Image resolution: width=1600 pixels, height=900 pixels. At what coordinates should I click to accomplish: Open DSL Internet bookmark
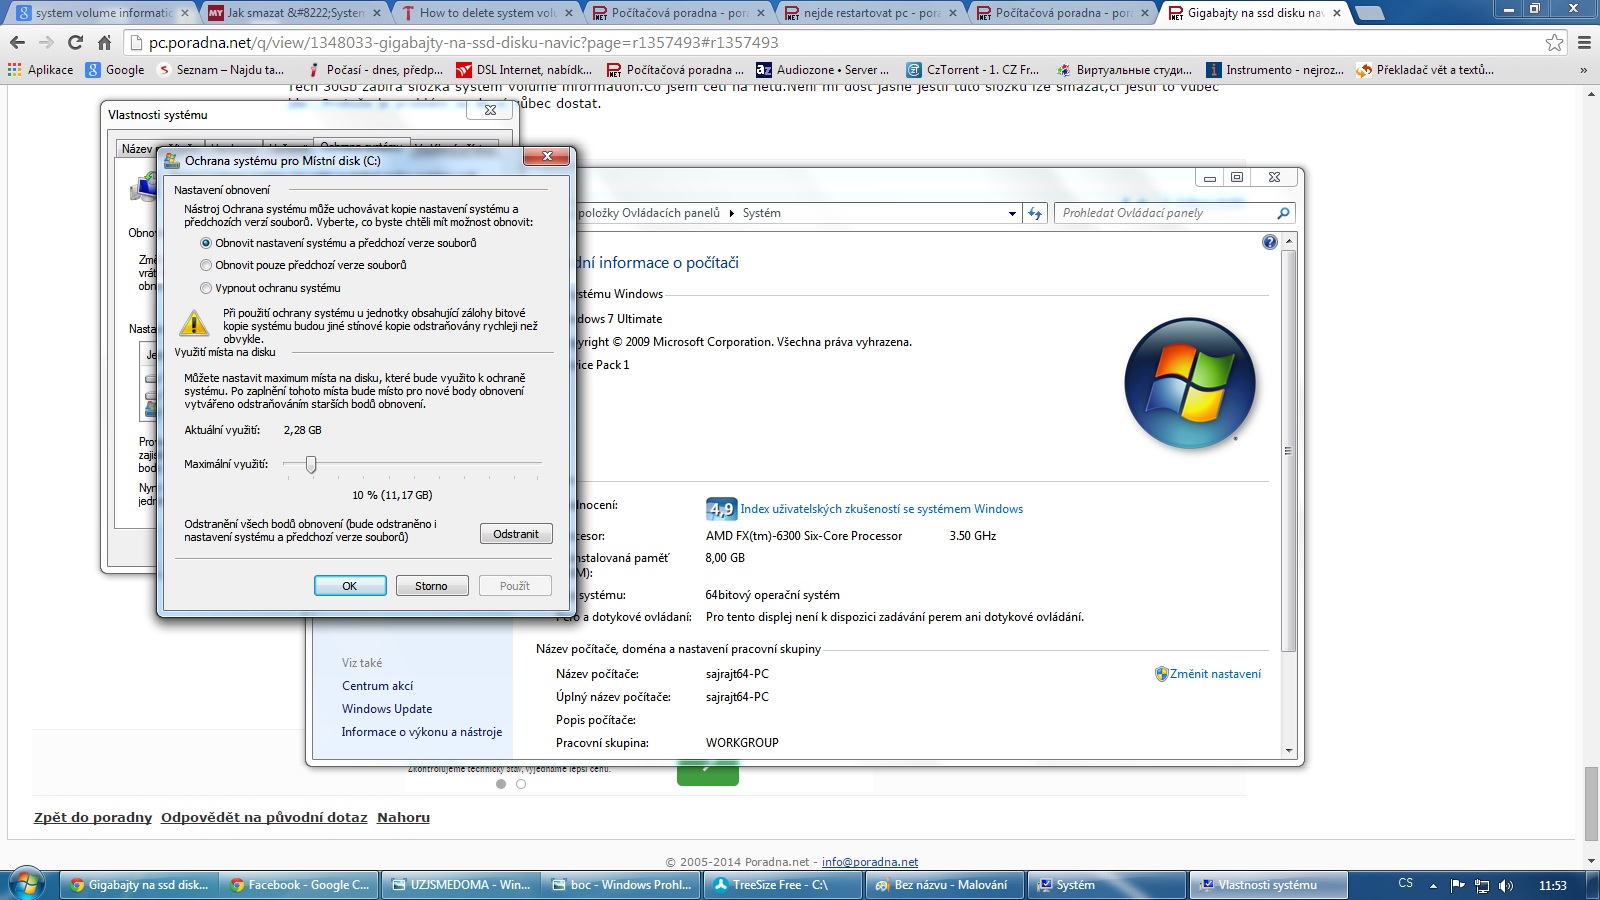pos(524,70)
